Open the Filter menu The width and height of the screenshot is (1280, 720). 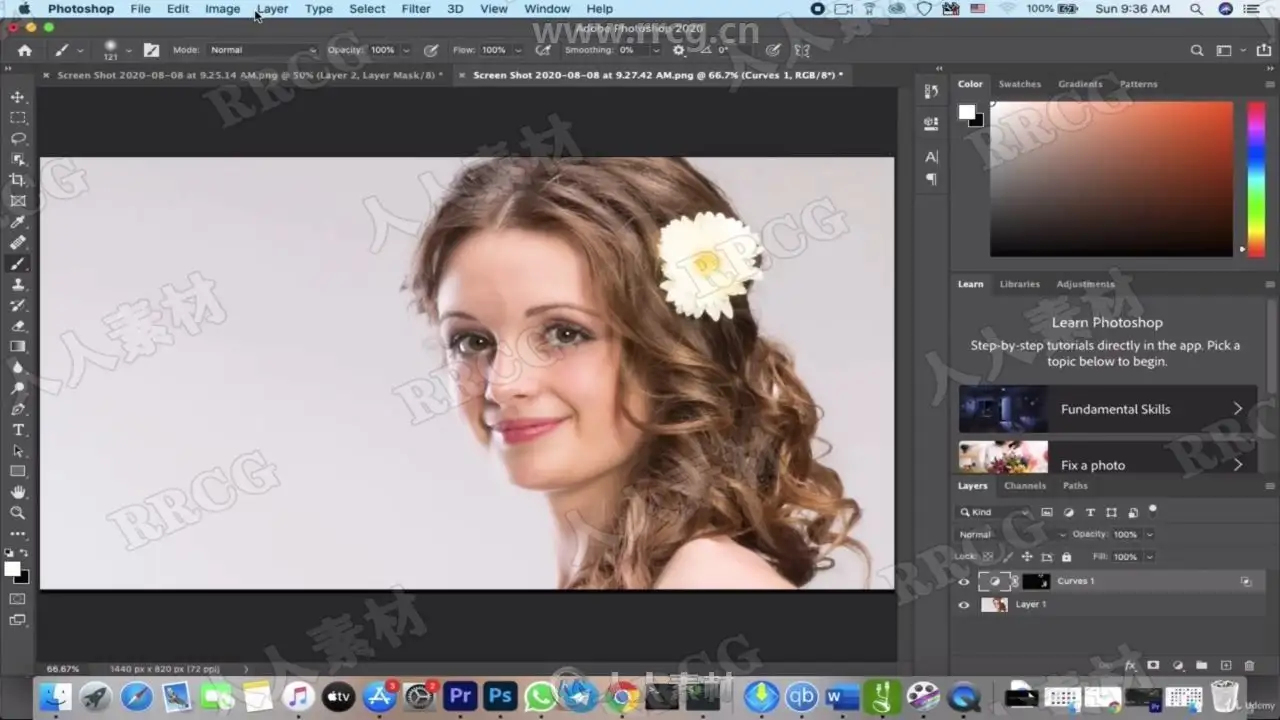point(415,9)
